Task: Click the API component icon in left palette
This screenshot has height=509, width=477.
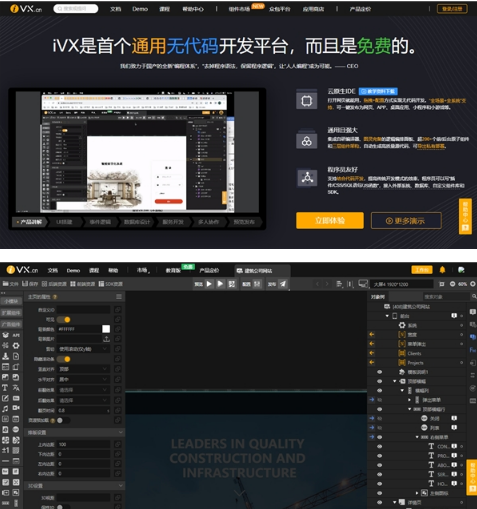Action: click(x=16, y=335)
